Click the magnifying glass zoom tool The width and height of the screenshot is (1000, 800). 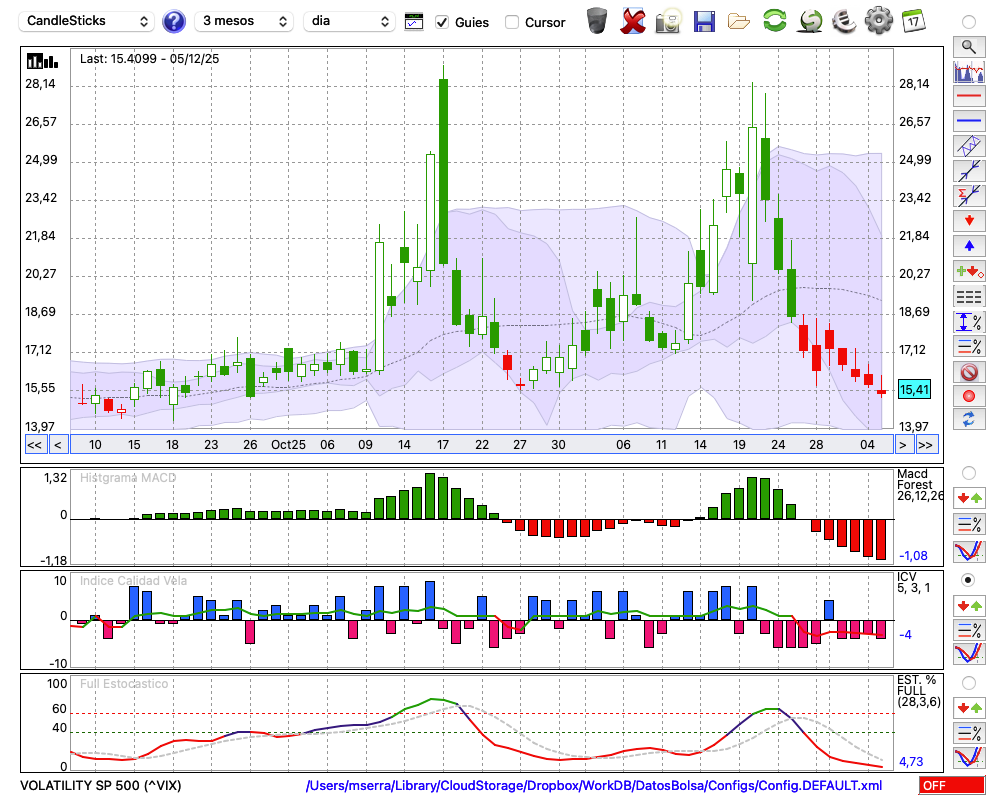coord(968,46)
